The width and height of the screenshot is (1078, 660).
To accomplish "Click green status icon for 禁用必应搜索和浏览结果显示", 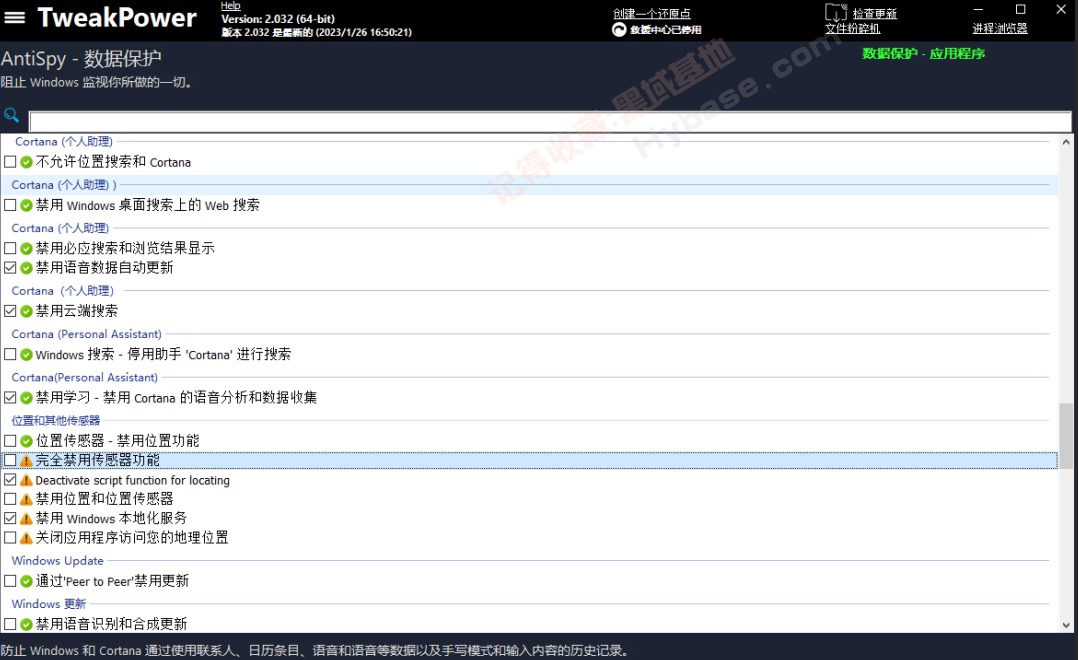I will [26, 248].
